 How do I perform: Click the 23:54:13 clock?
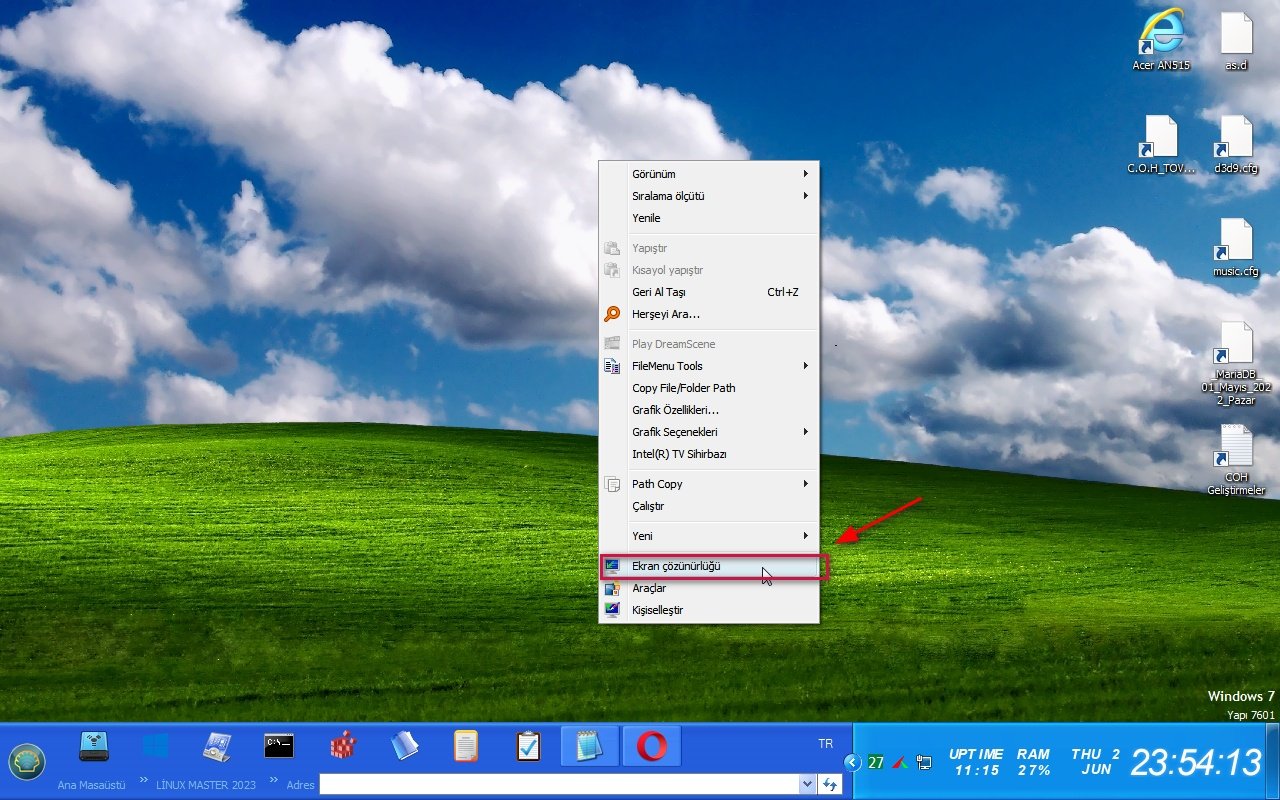click(x=1196, y=763)
